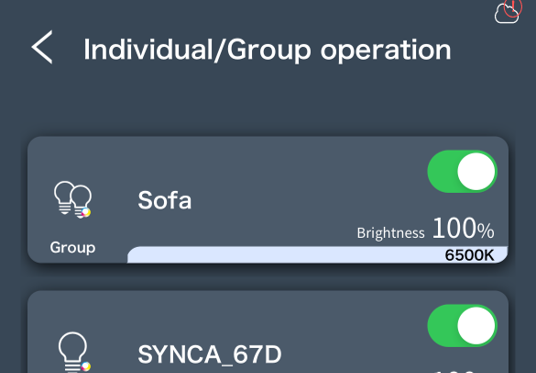Tap the 6500K color temperature label
Viewport: 536px width, 373px height.
click(x=469, y=255)
